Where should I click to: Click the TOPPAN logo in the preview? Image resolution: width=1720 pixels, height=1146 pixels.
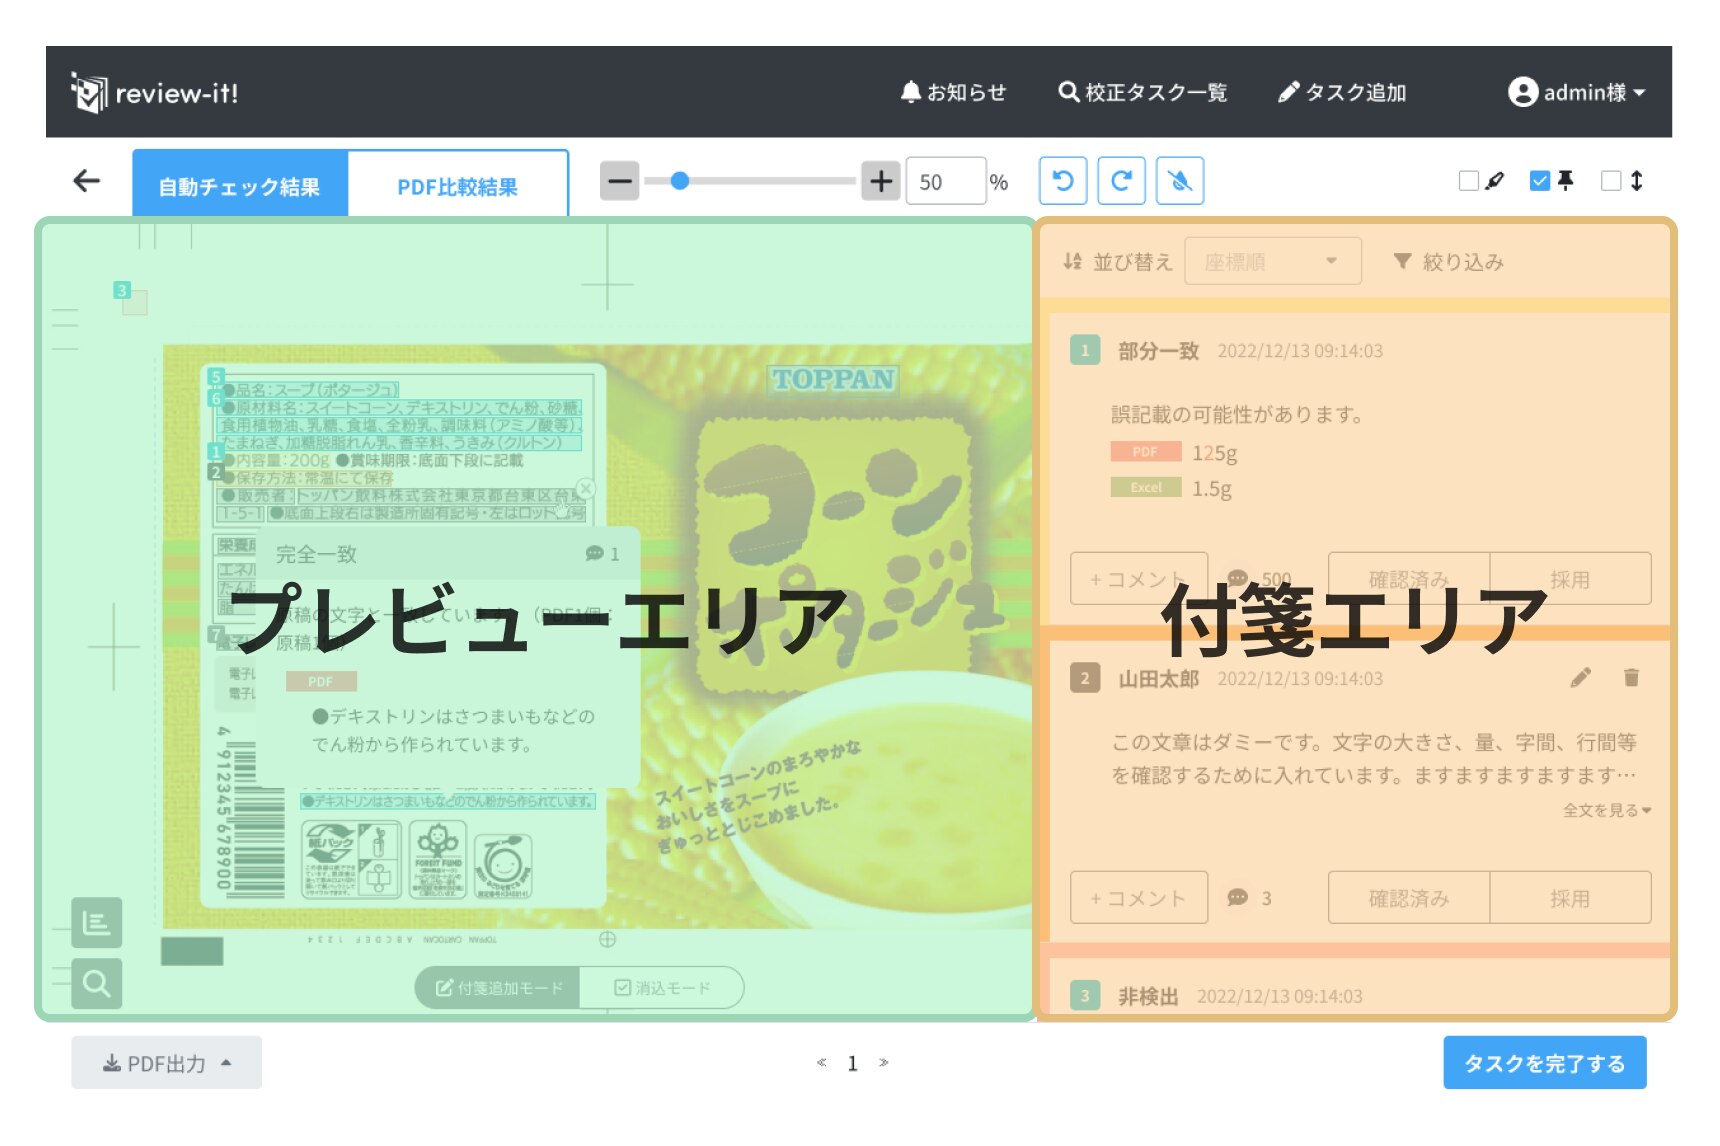coord(833,379)
